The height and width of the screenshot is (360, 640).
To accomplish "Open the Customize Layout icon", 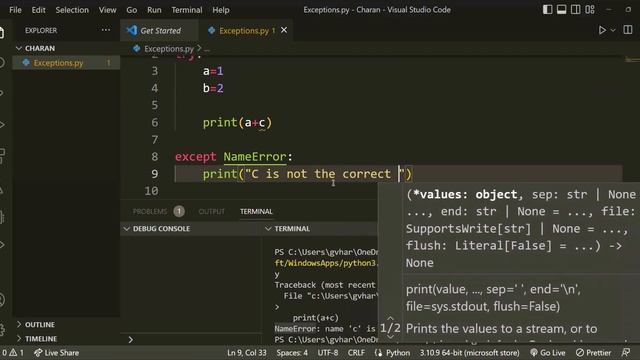I will [x=590, y=9].
